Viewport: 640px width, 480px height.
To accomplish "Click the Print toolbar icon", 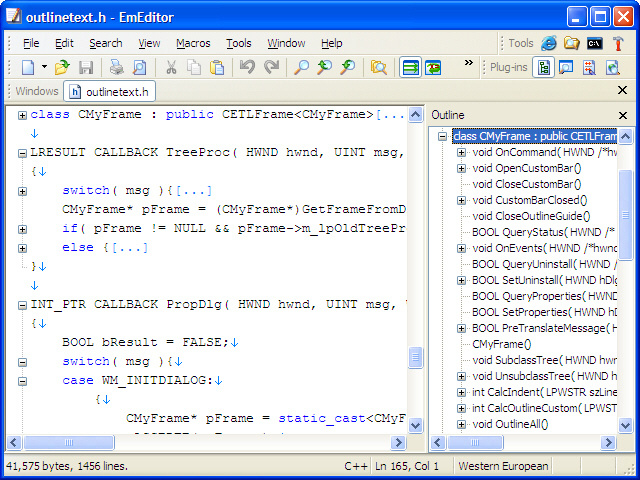I will (116, 68).
